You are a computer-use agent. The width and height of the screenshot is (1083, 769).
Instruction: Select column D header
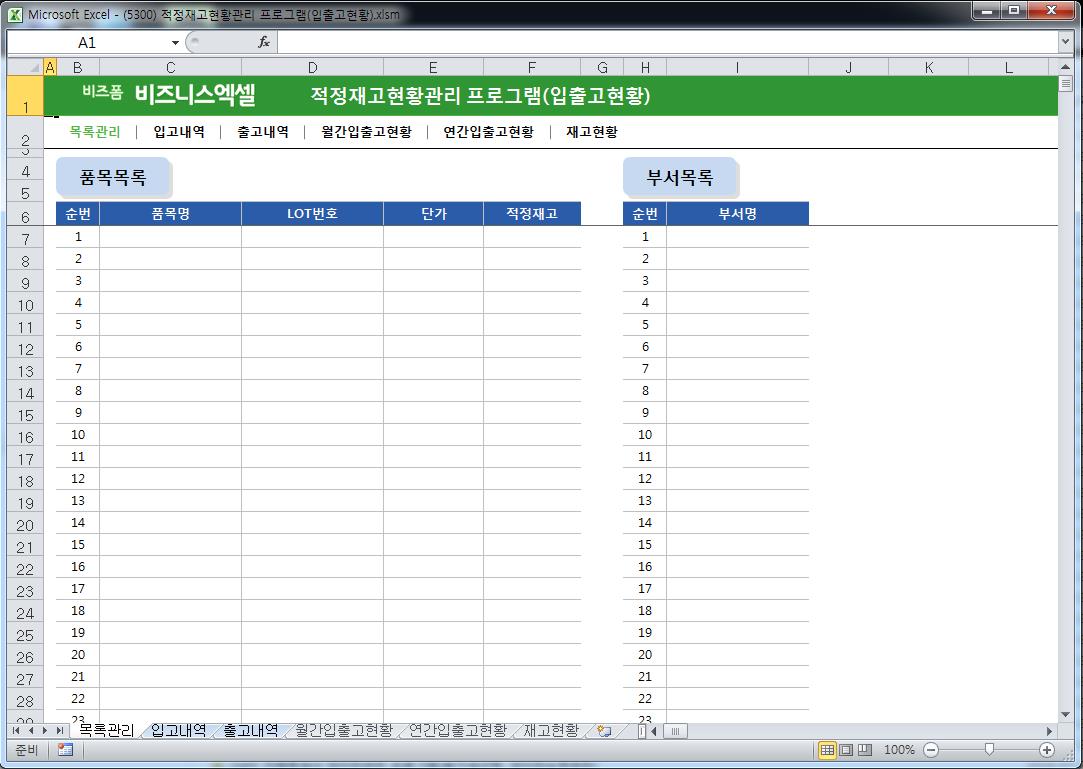click(312, 68)
